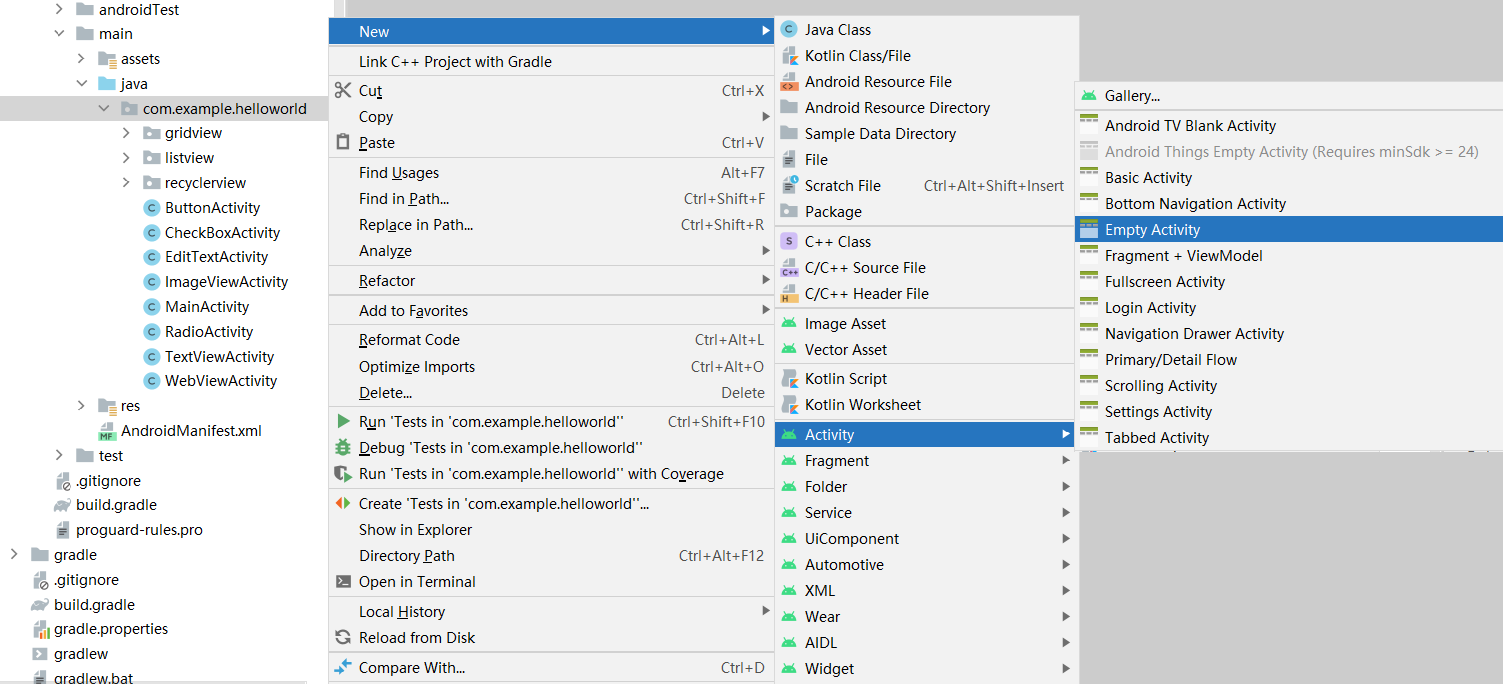The width and height of the screenshot is (1503, 684).
Task: Choose Reformat Code menu entry
Action: pyautogui.click(x=409, y=340)
